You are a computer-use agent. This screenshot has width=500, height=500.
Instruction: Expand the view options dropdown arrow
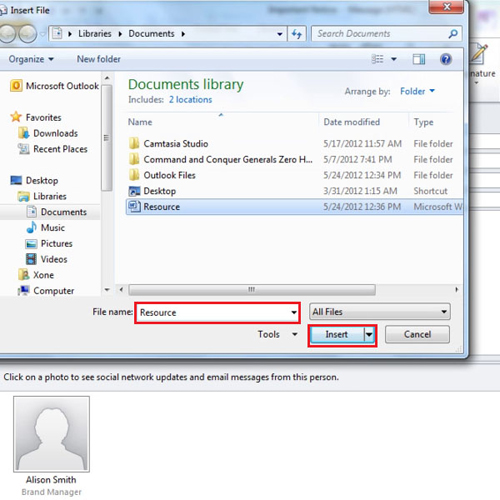tap(394, 59)
